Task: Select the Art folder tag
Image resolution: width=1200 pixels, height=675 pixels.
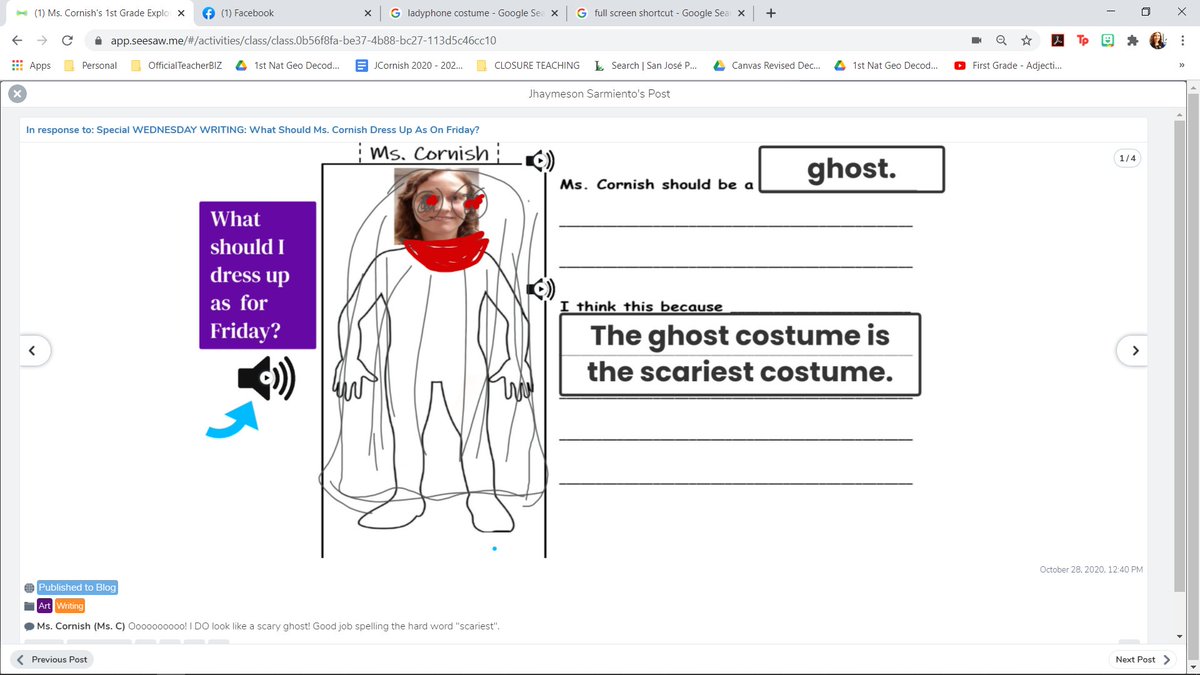Action: click(x=44, y=606)
